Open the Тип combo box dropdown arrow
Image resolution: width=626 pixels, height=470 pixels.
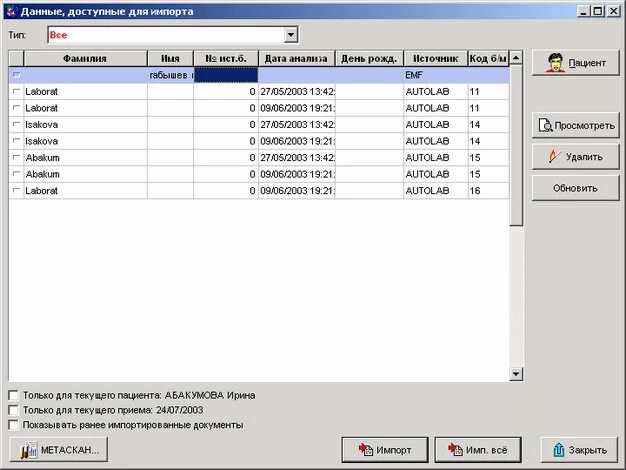click(x=291, y=35)
